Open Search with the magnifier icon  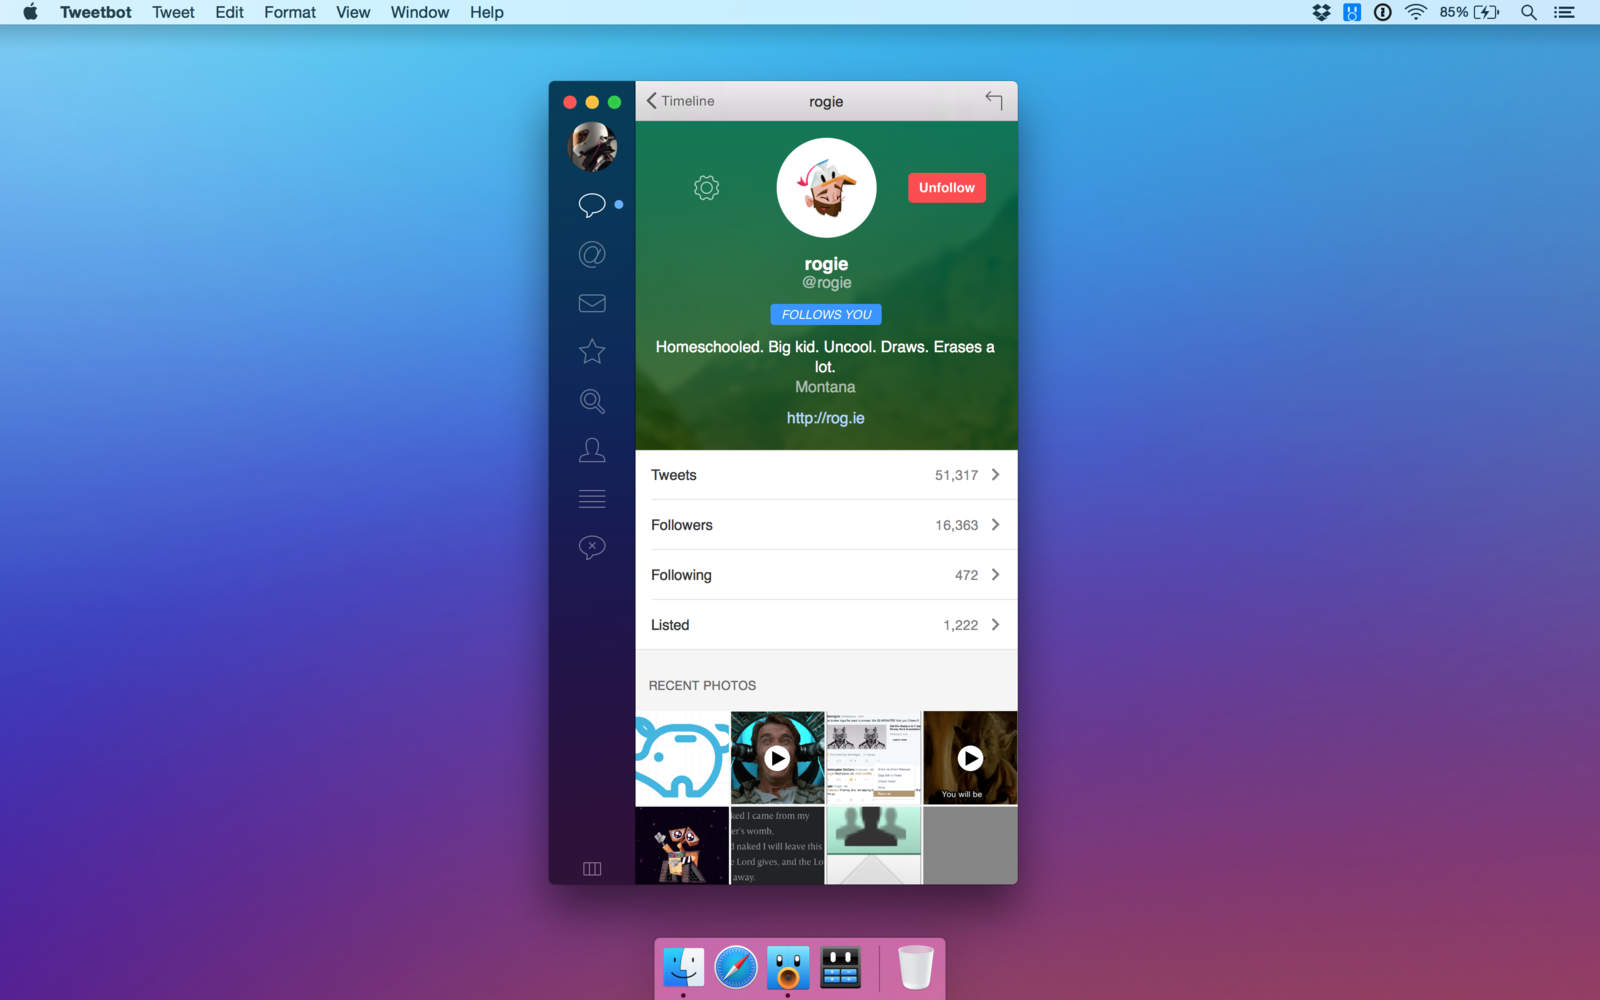click(592, 401)
